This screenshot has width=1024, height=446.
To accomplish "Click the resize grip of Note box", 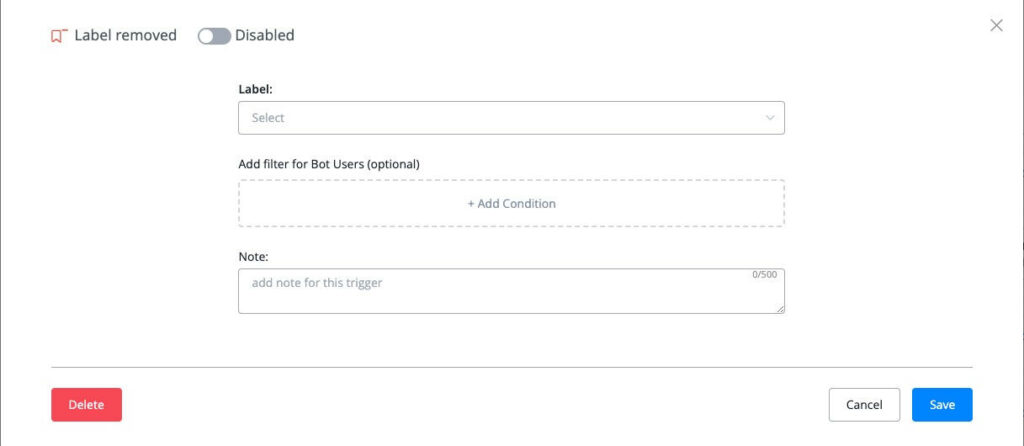I will (780, 309).
